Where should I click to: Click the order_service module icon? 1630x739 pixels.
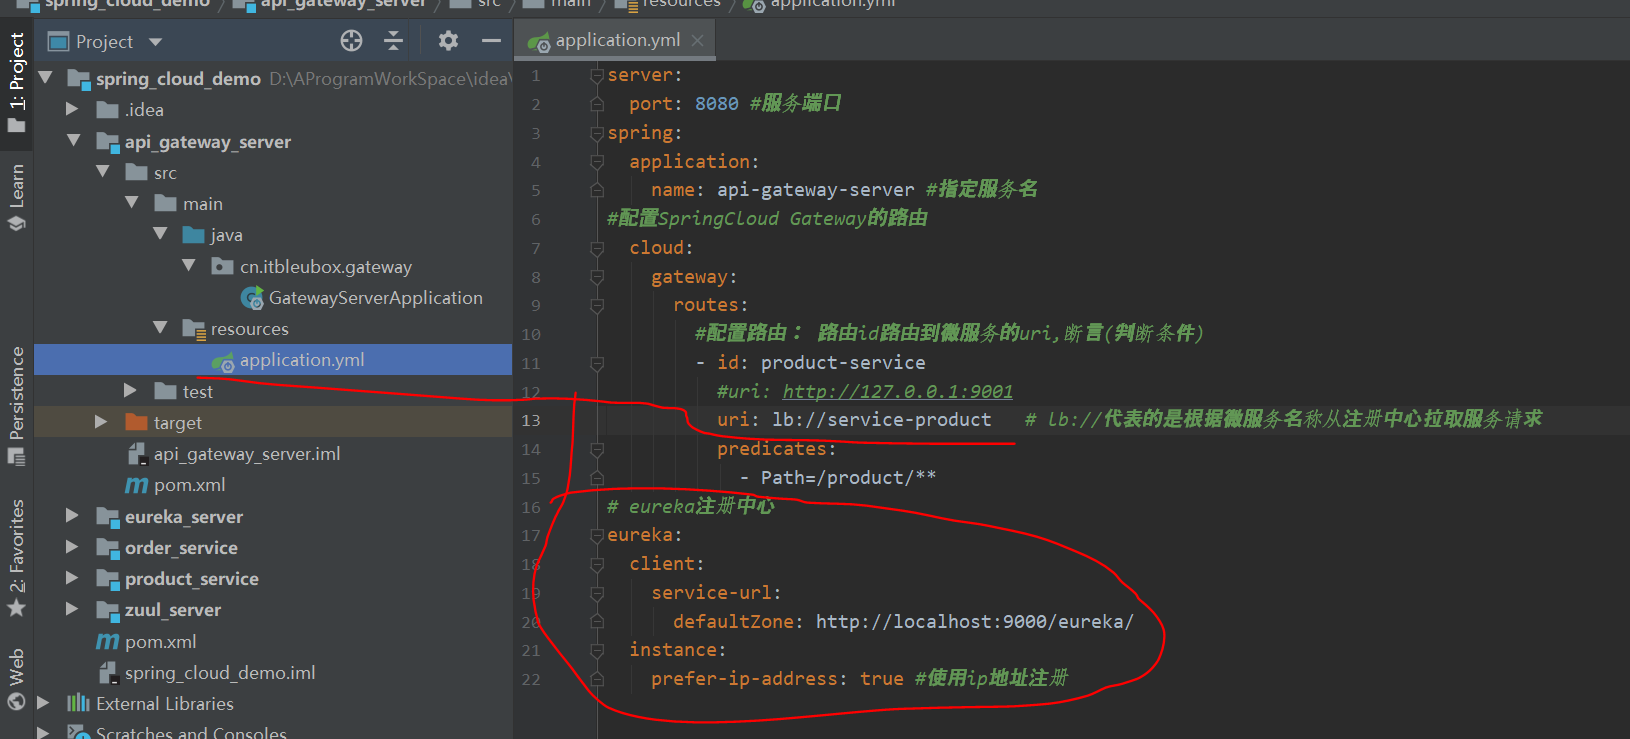(107, 548)
